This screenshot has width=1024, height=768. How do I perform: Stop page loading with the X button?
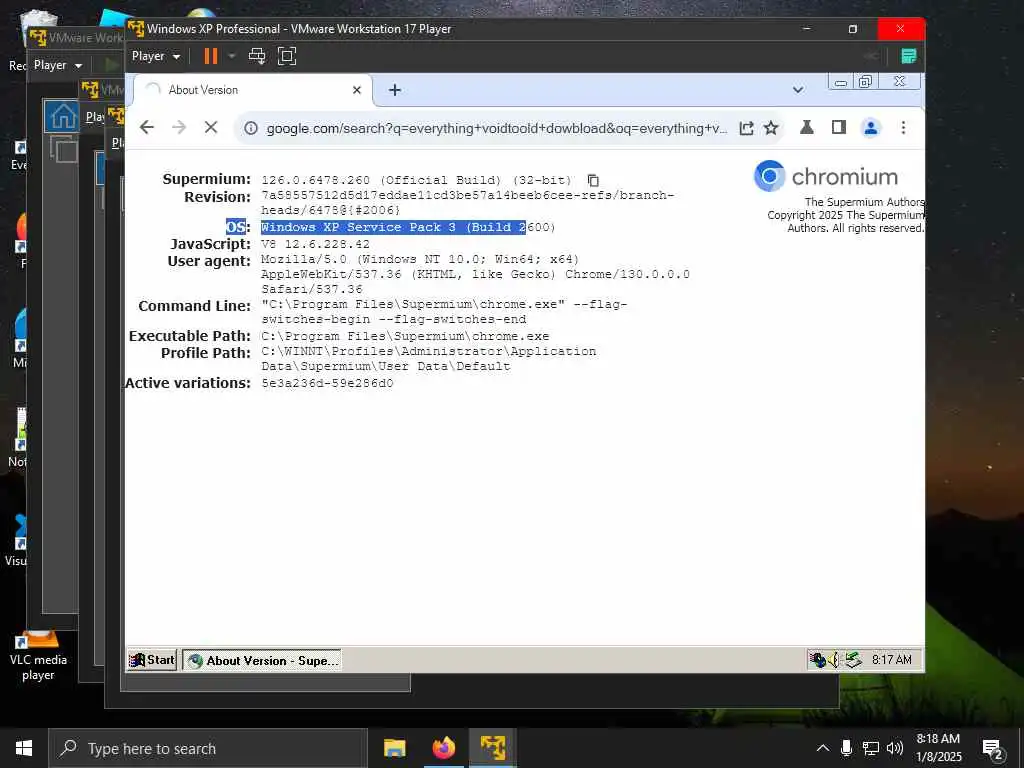click(211, 127)
